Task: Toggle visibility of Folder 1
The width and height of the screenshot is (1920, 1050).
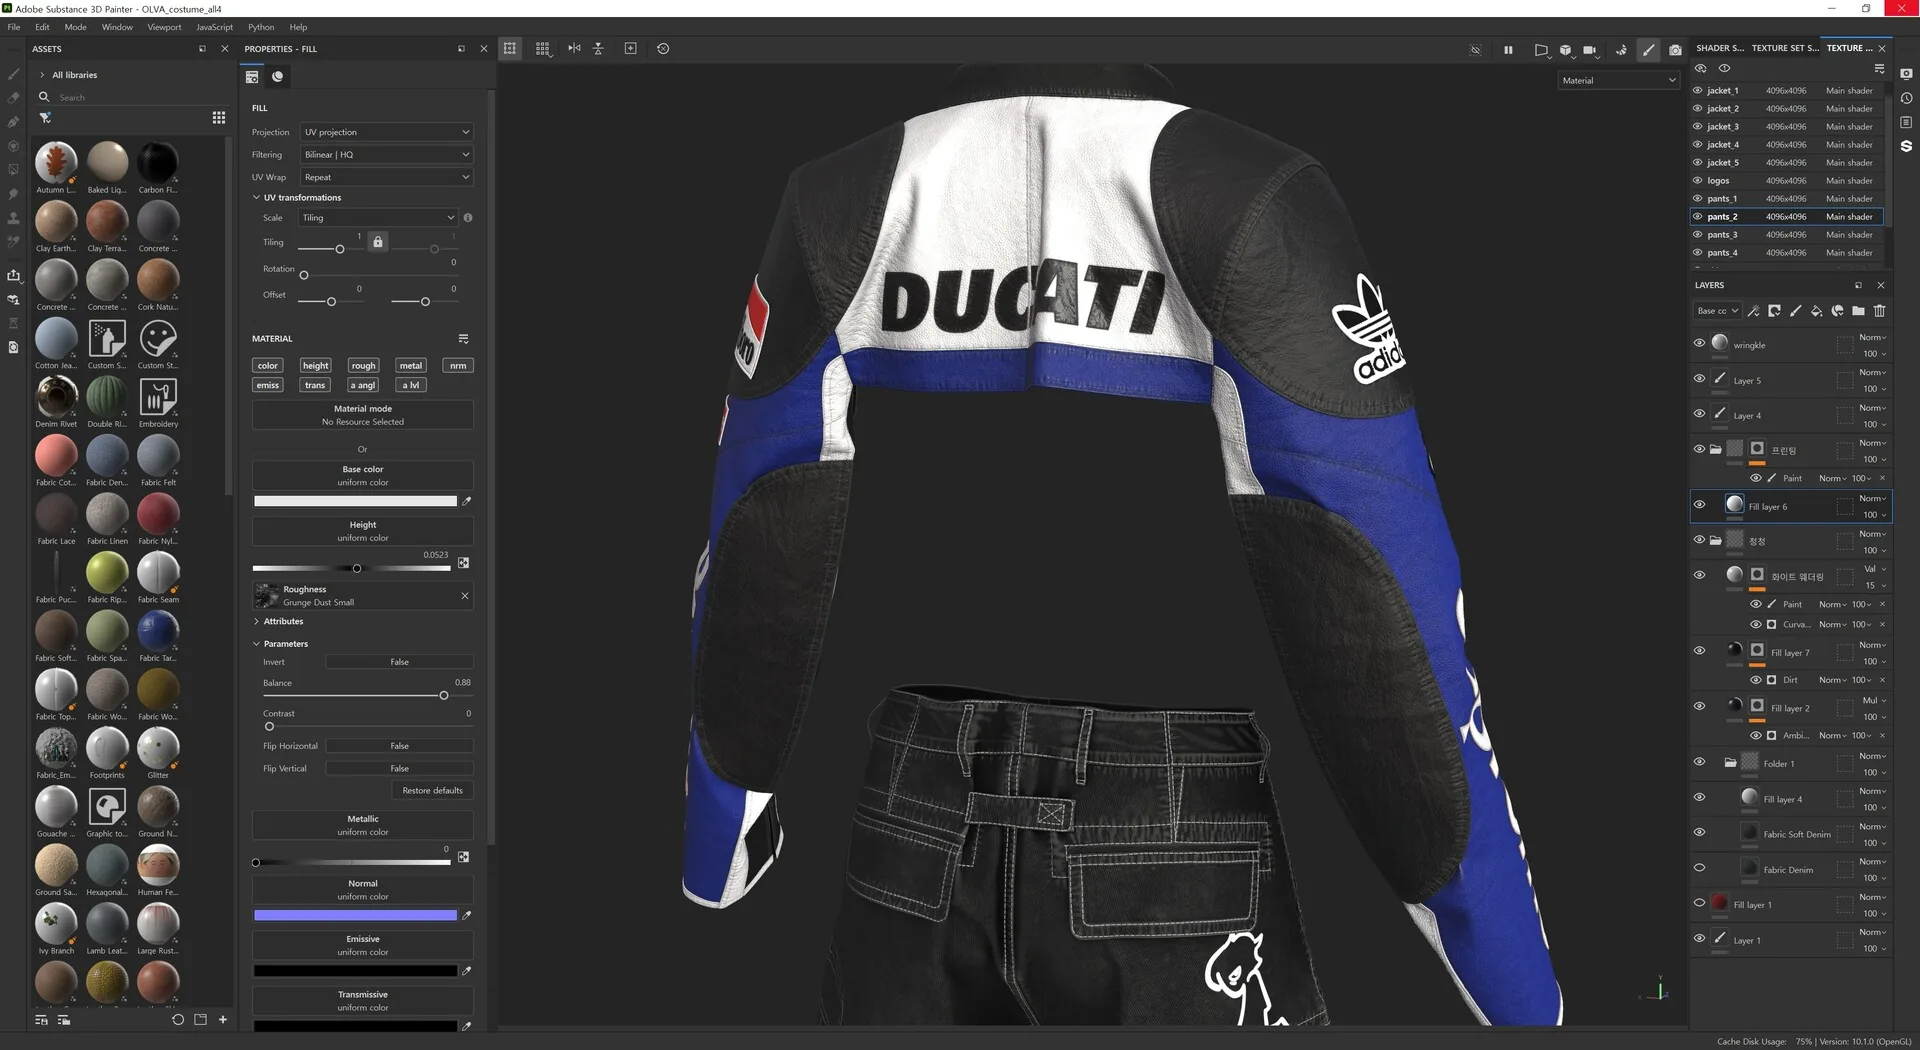Action: (x=1699, y=762)
